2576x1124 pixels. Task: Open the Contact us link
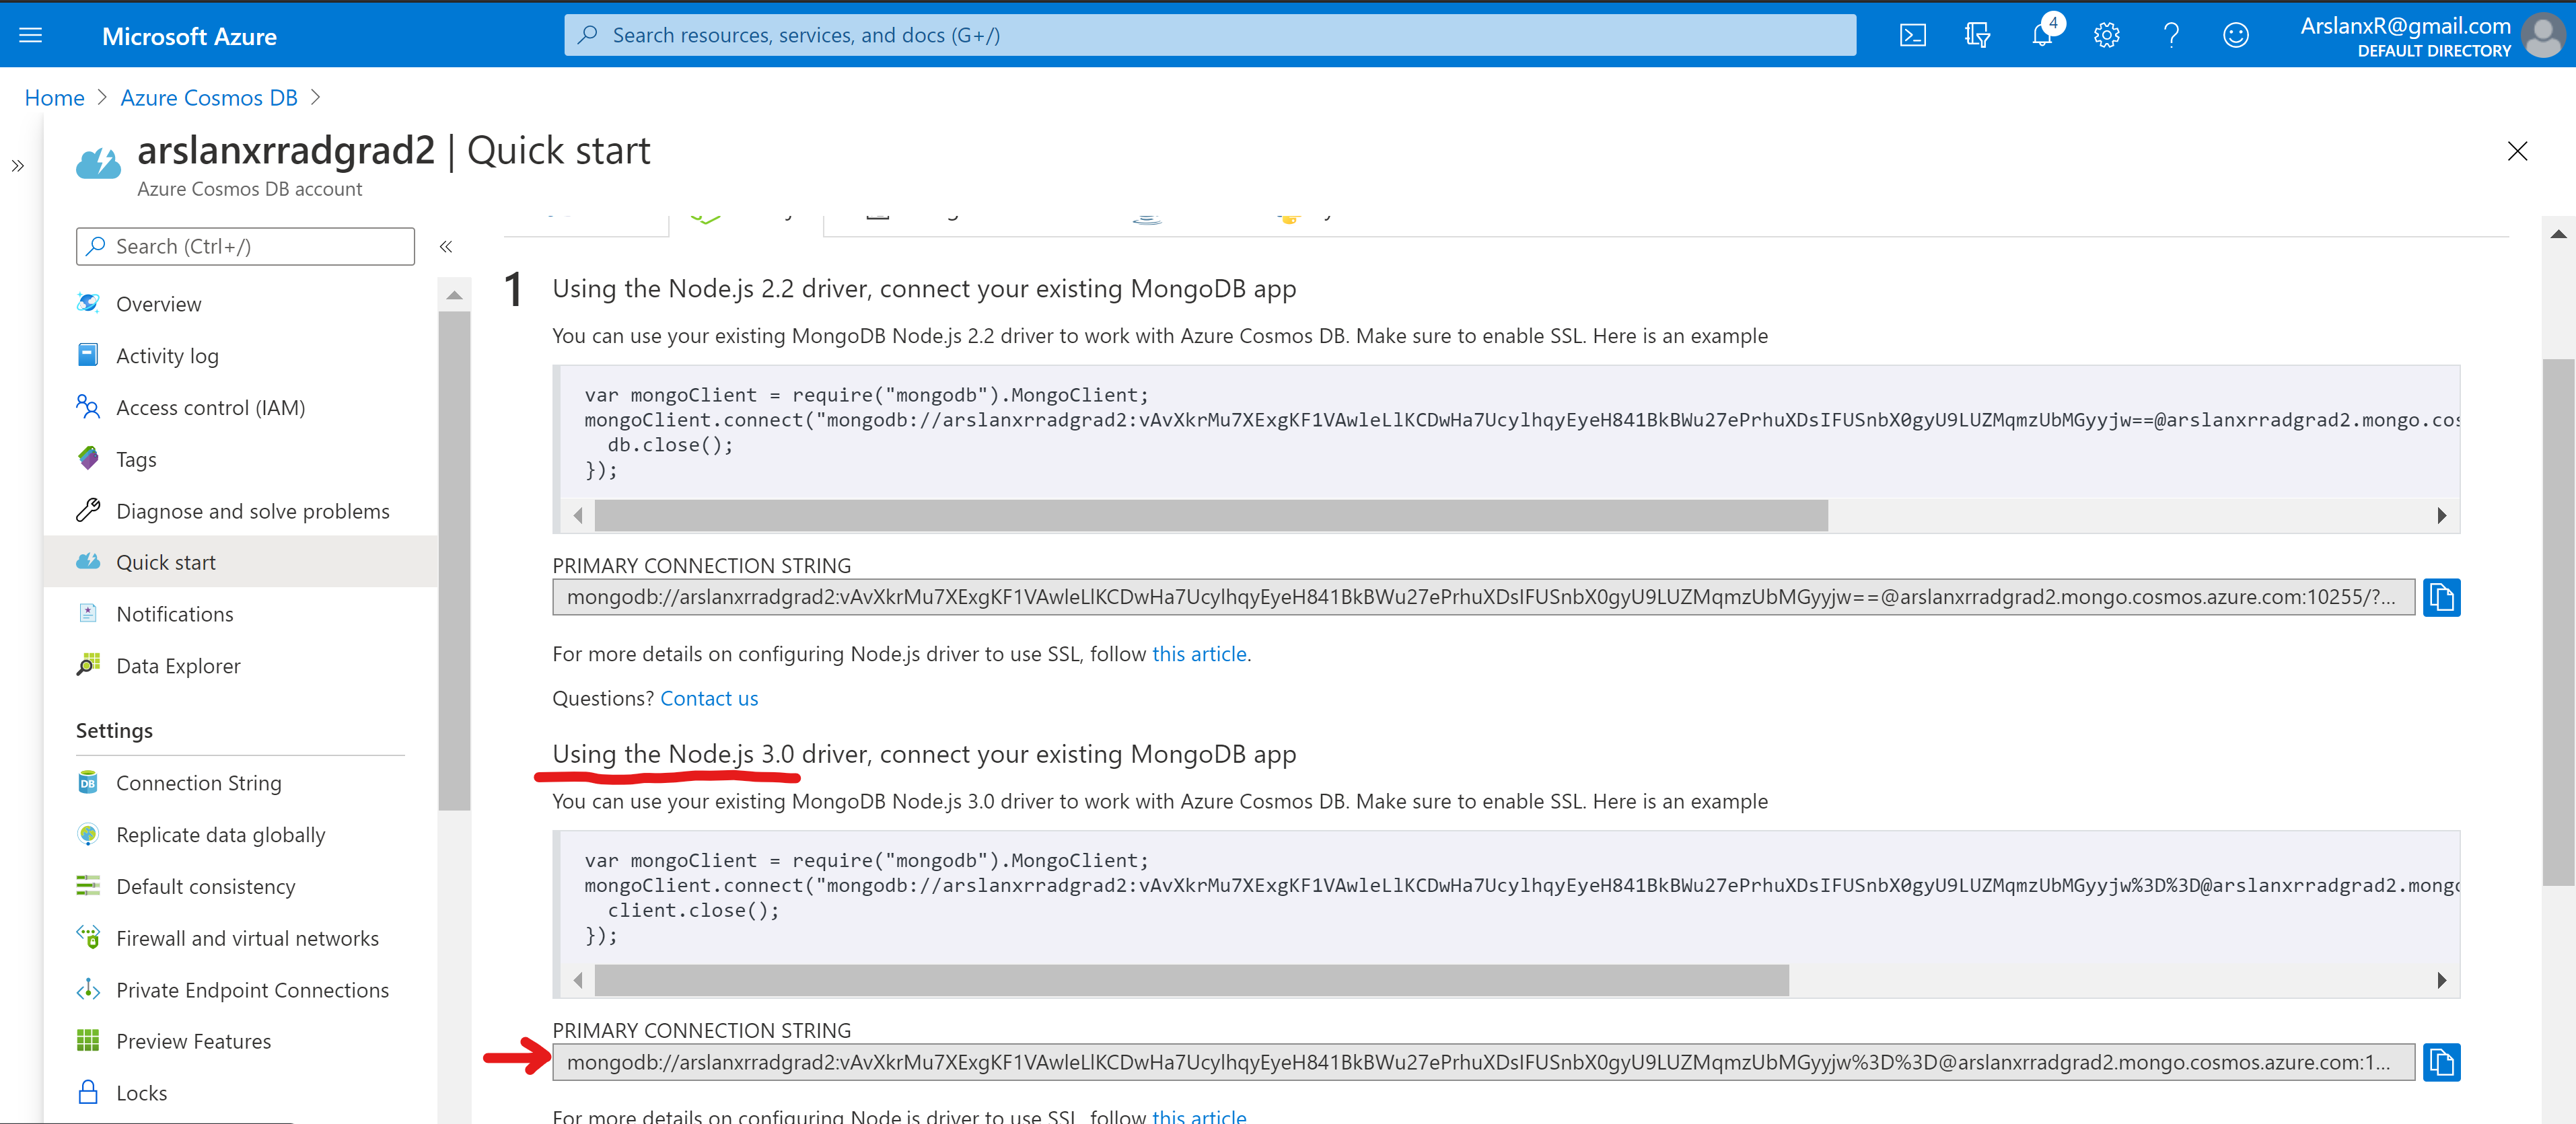tap(709, 699)
